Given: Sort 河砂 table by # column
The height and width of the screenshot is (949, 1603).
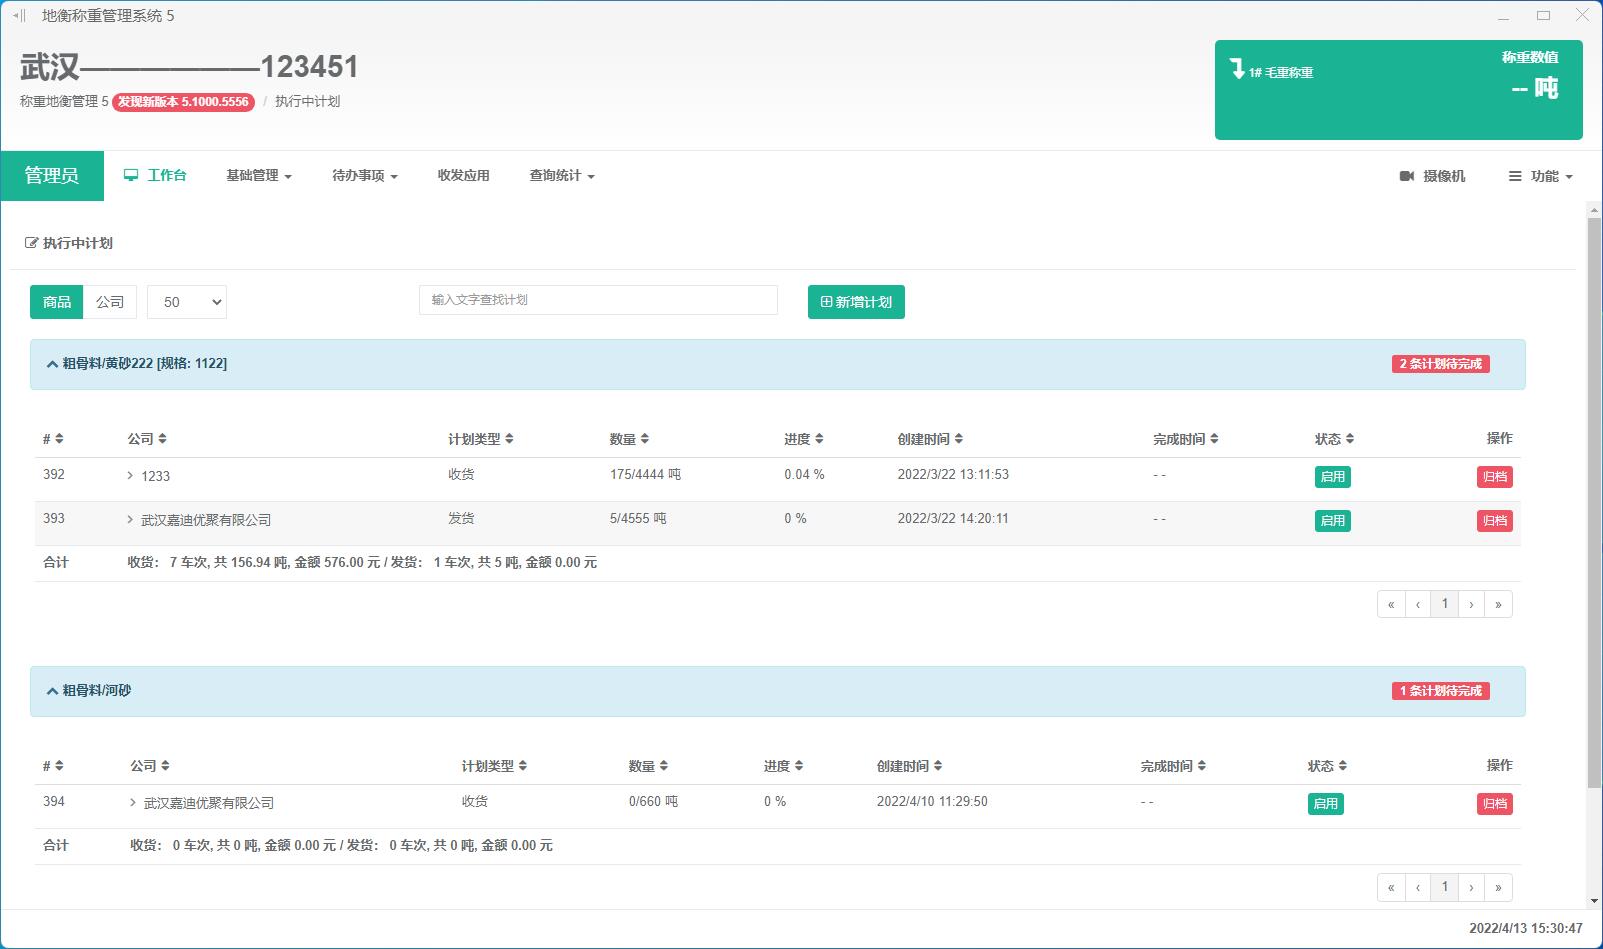Looking at the screenshot, I should coord(53,766).
